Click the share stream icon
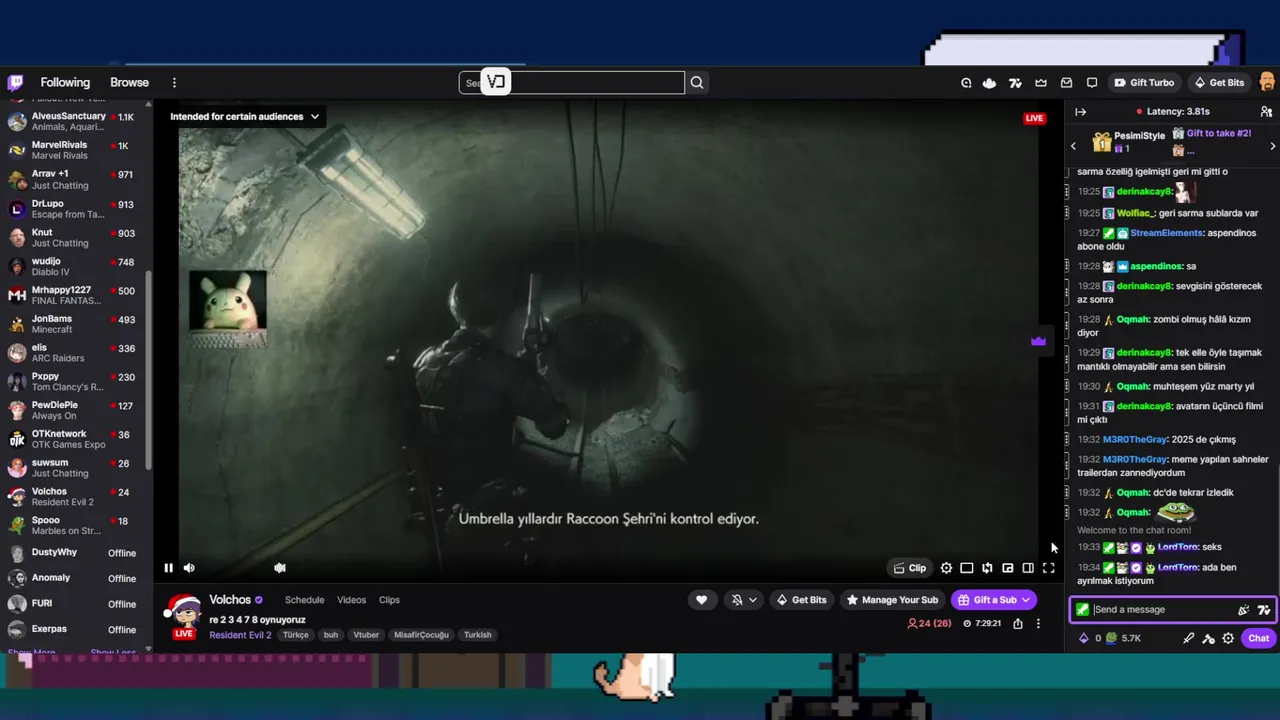This screenshot has height=720, width=1280. pyautogui.click(x=1018, y=624)
